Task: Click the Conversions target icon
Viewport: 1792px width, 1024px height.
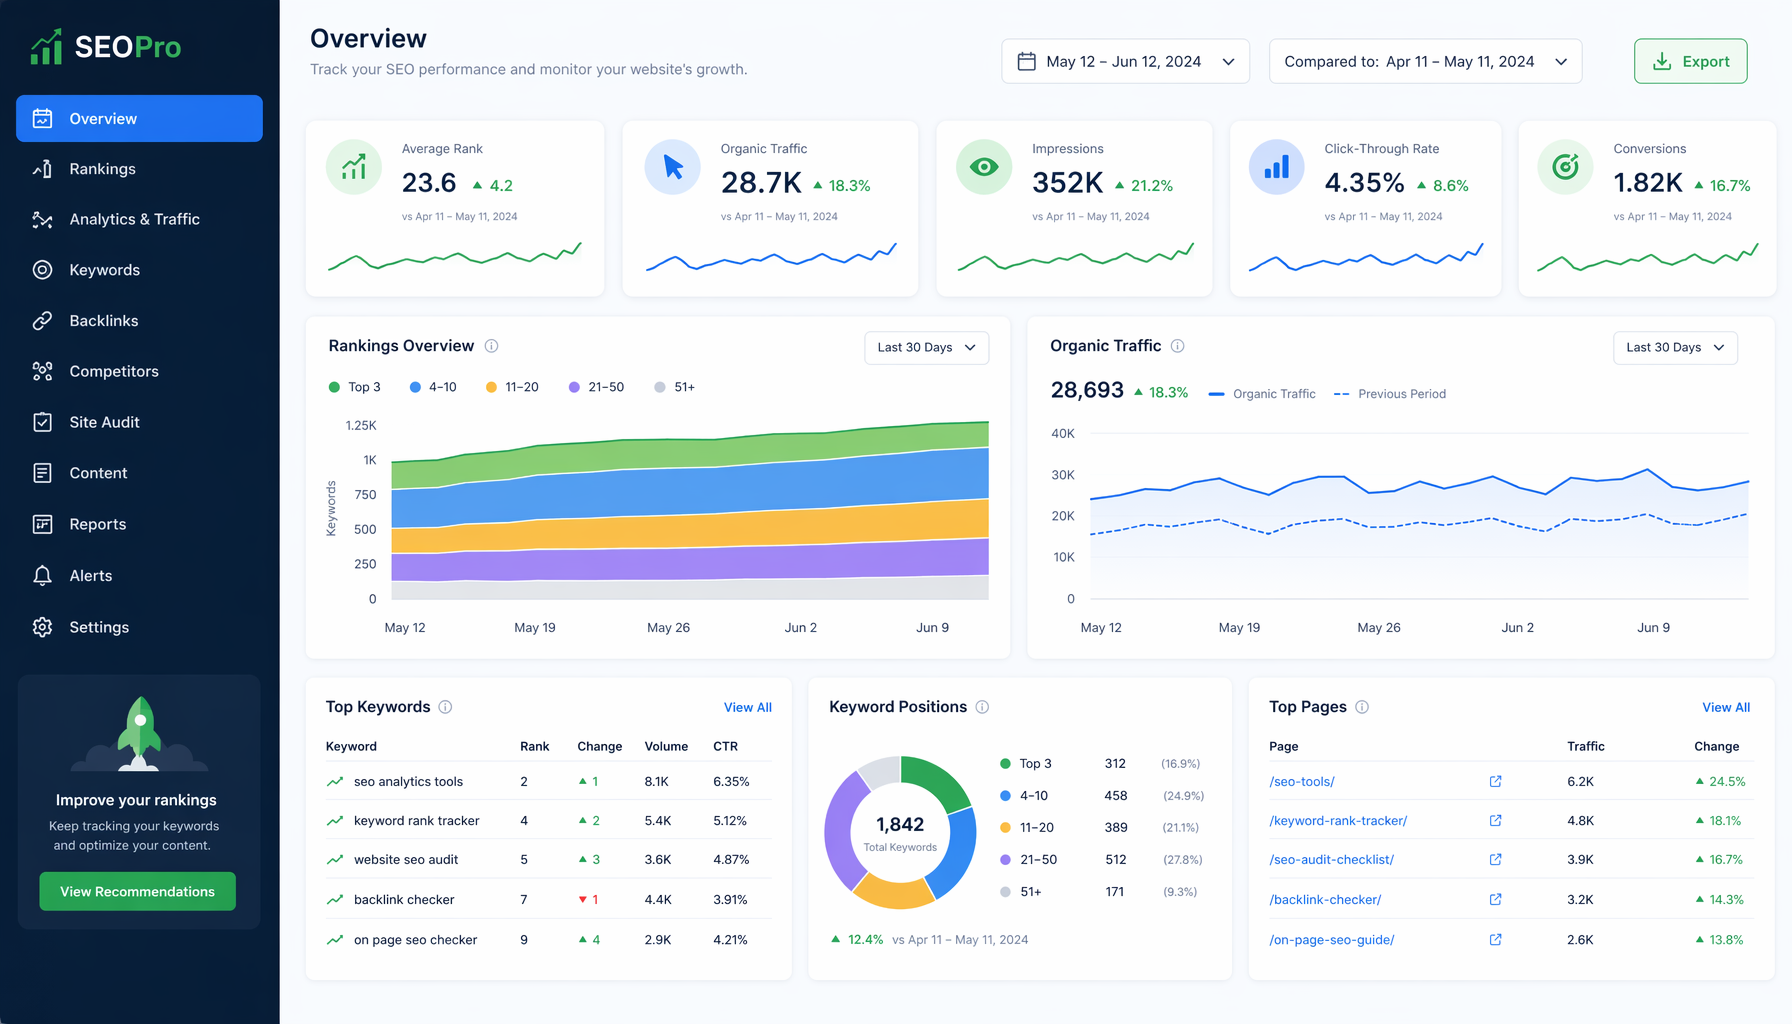Action: click(1565, 167)
